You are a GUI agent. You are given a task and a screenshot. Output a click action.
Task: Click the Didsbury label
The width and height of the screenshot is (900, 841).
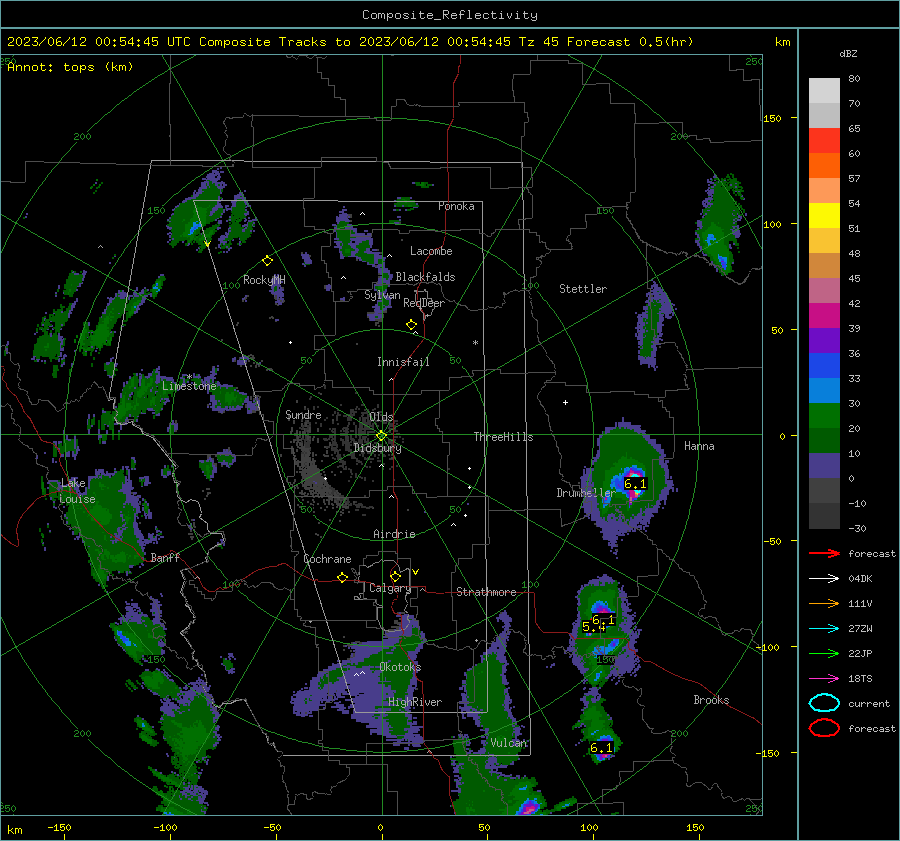pyautogui.click(x=377, y=448)
